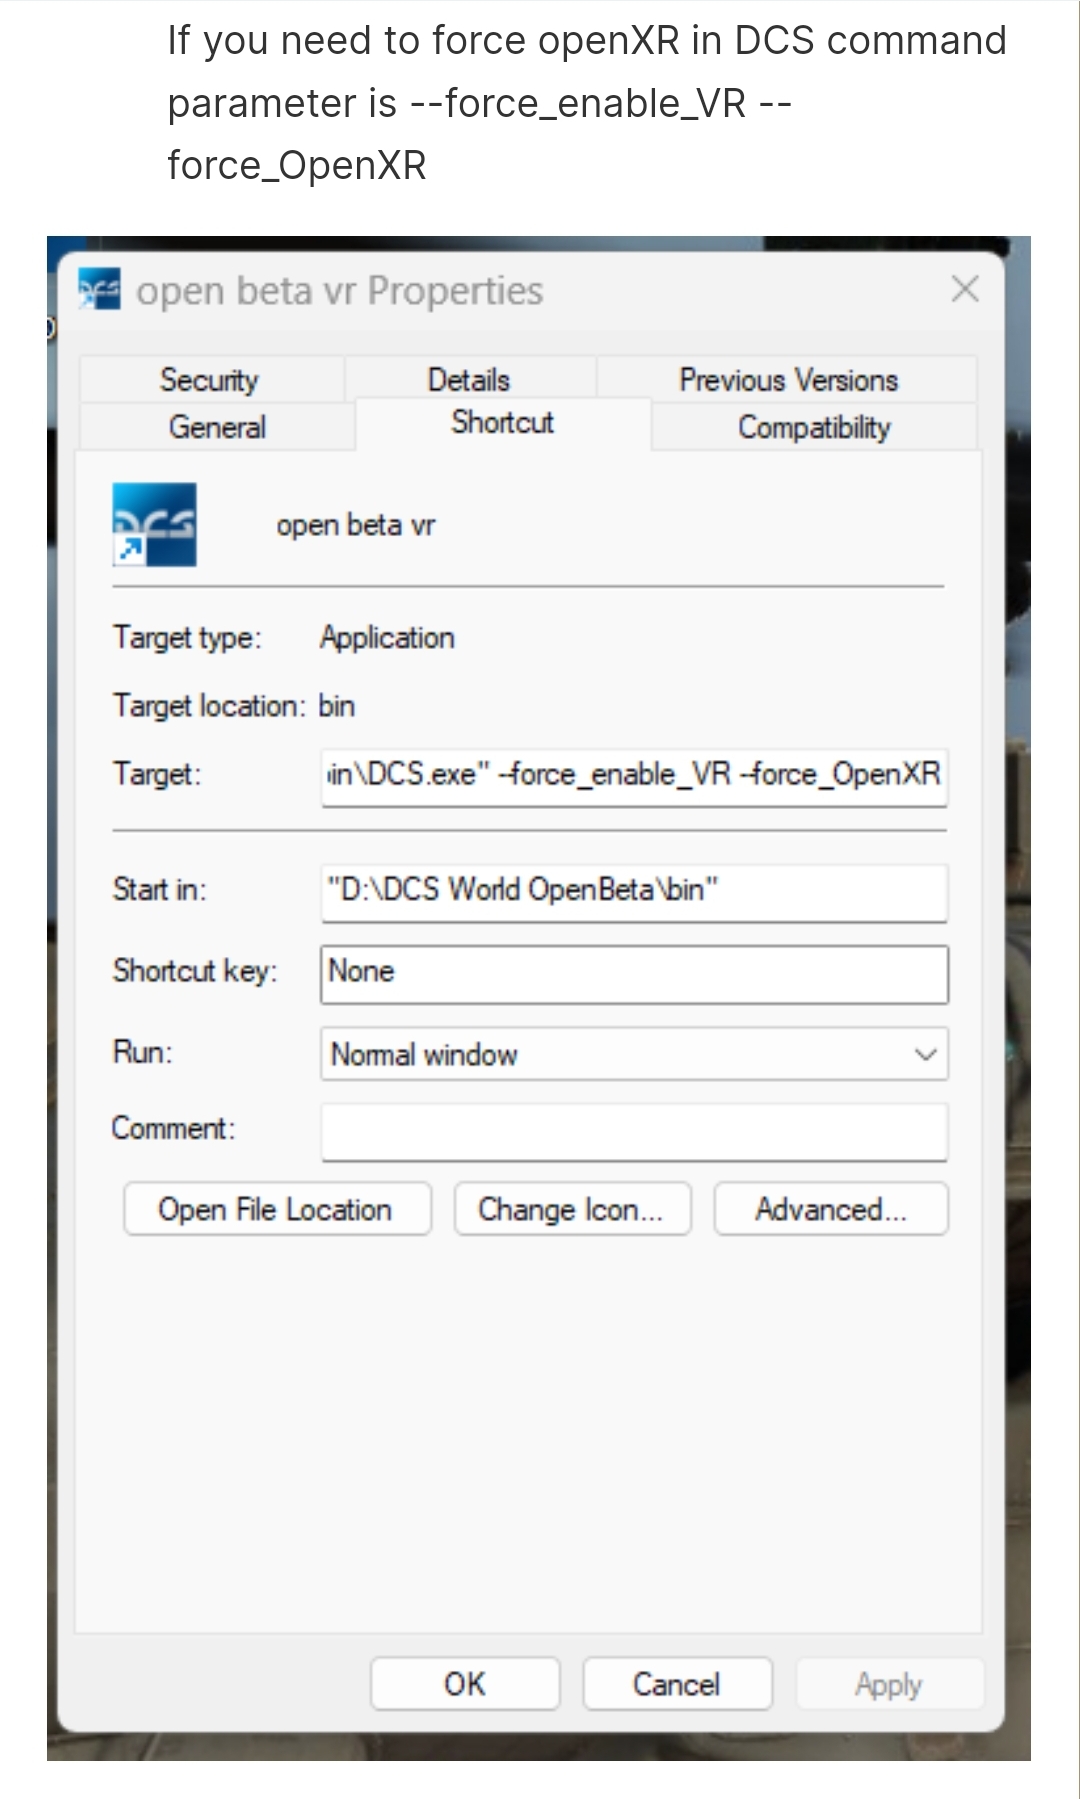Click the 'open beta vr' shortcut name text
The image size is (1080, 1799).
[356, 525]
